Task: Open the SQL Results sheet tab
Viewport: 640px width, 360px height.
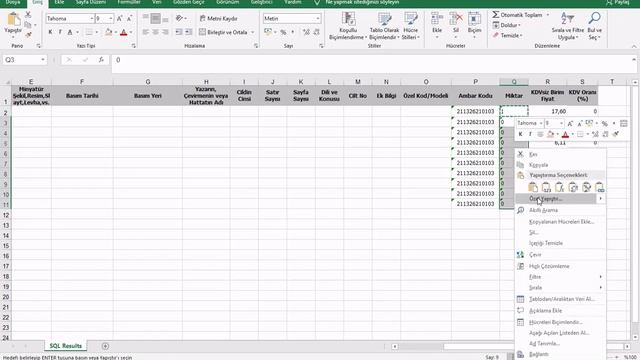Action: pyautogui.click(x=65, y=346)
